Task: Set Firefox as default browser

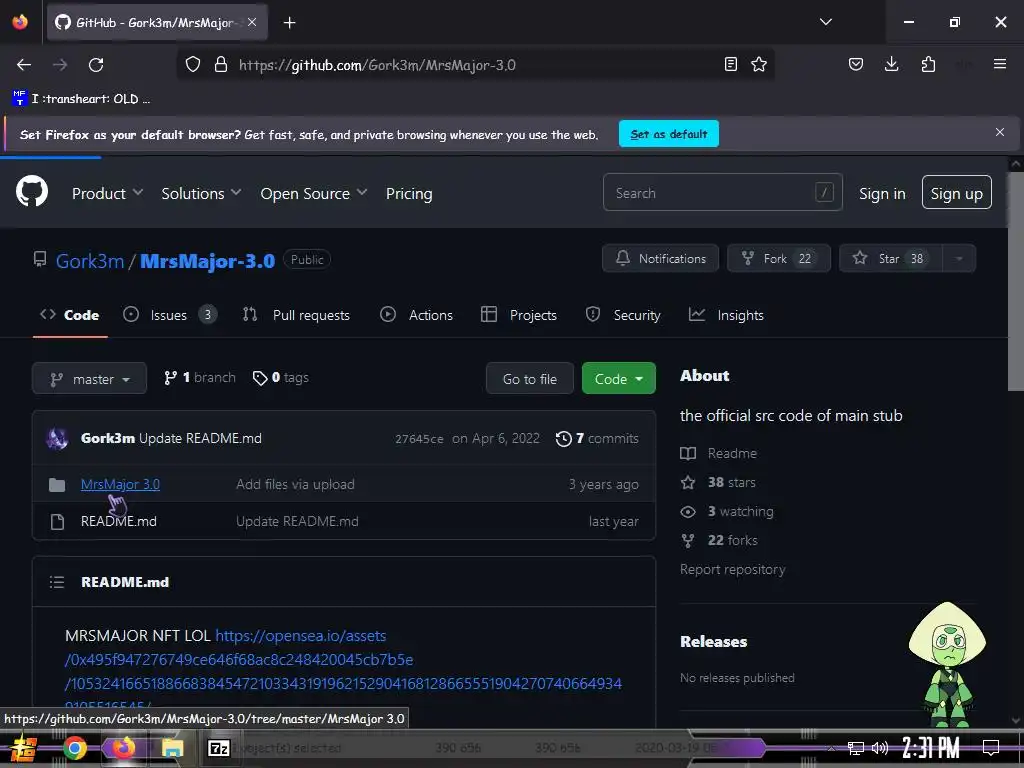Action: [x=669, y=134]
